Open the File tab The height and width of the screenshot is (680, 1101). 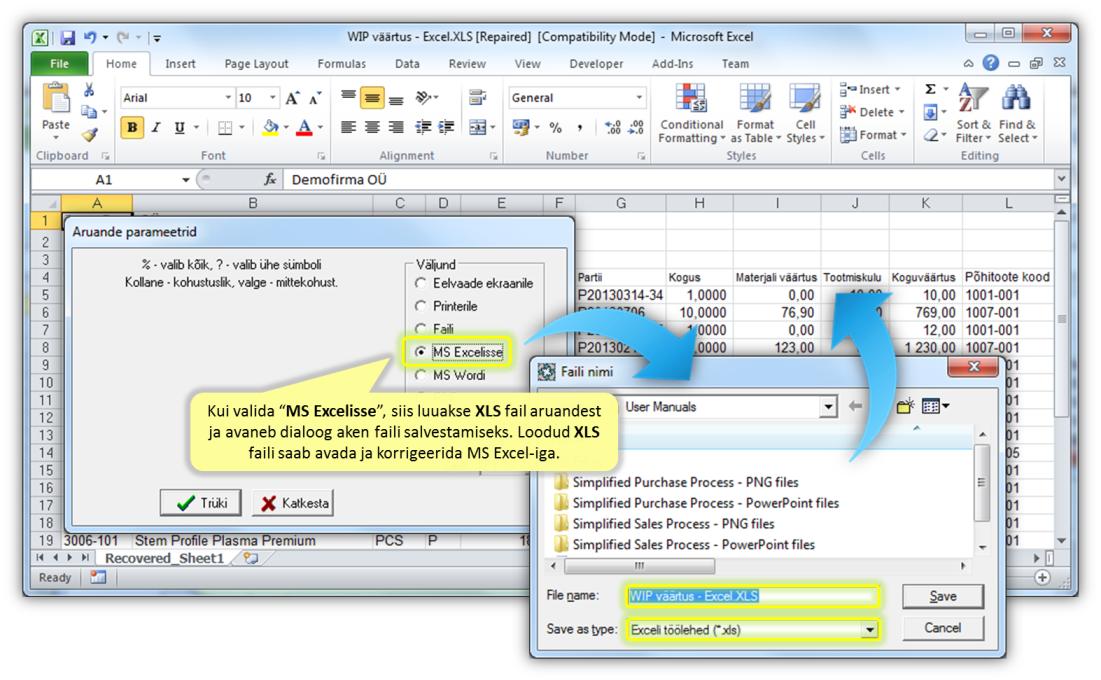pos(60,63)
